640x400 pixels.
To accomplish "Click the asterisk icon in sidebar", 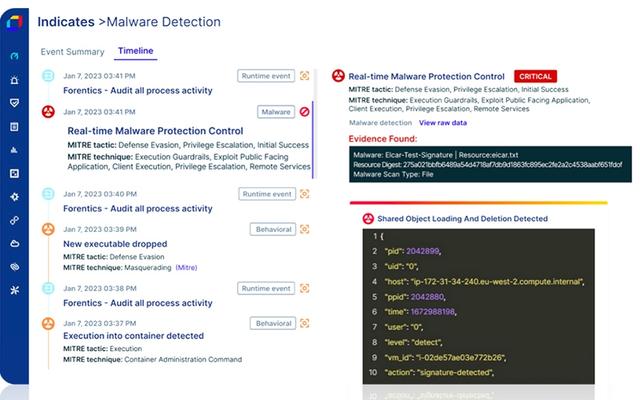I will click(14, 290).
